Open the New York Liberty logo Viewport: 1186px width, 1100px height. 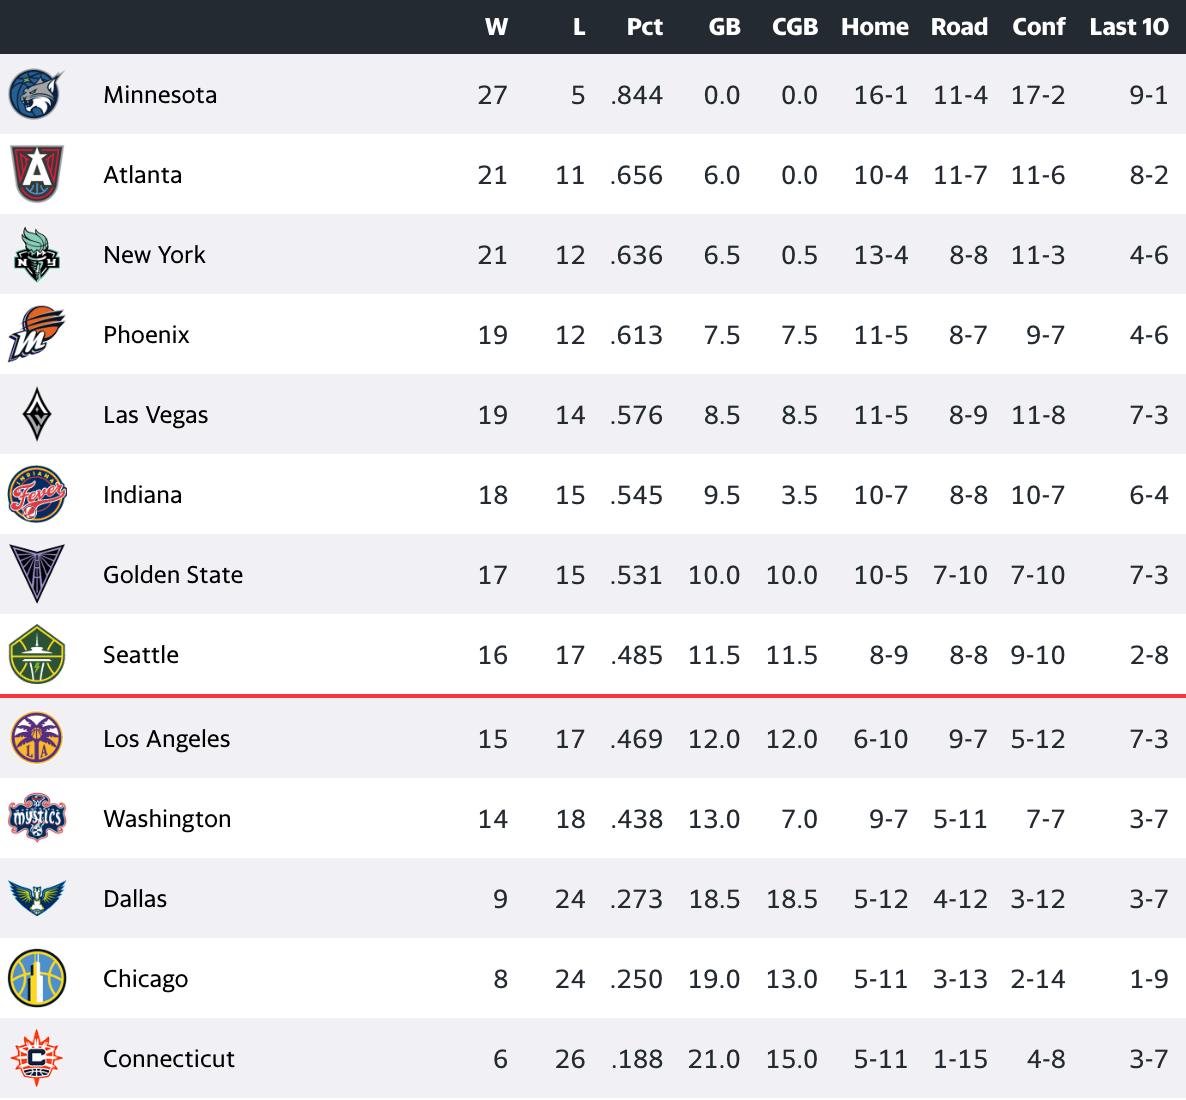click(x=36, y=254)
